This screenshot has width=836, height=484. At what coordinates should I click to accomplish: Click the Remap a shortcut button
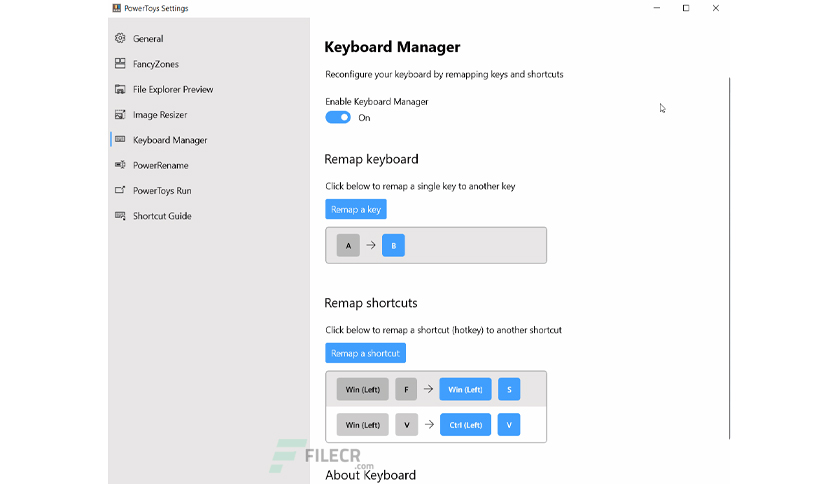(365, 353)
